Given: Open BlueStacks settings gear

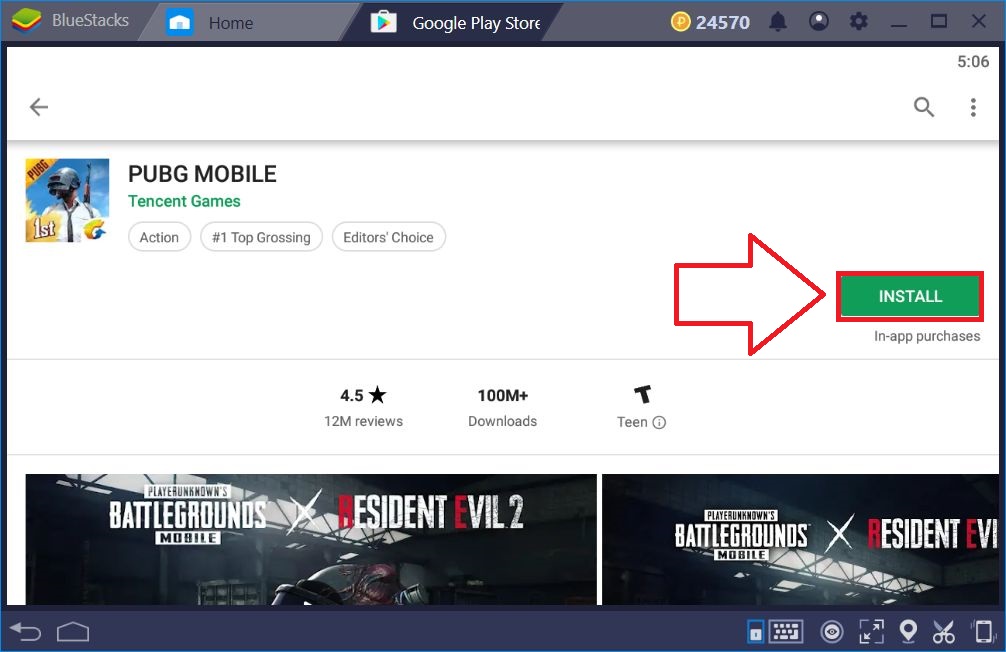Looking at the screenshot, I should [x=858, y=21].
